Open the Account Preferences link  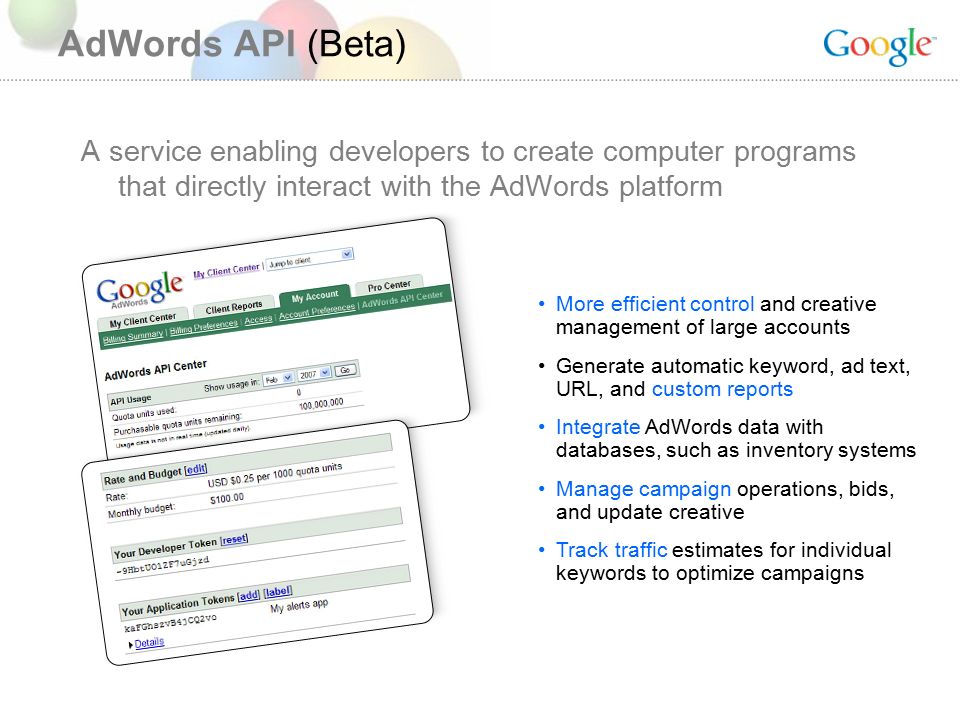pos(317,310)
